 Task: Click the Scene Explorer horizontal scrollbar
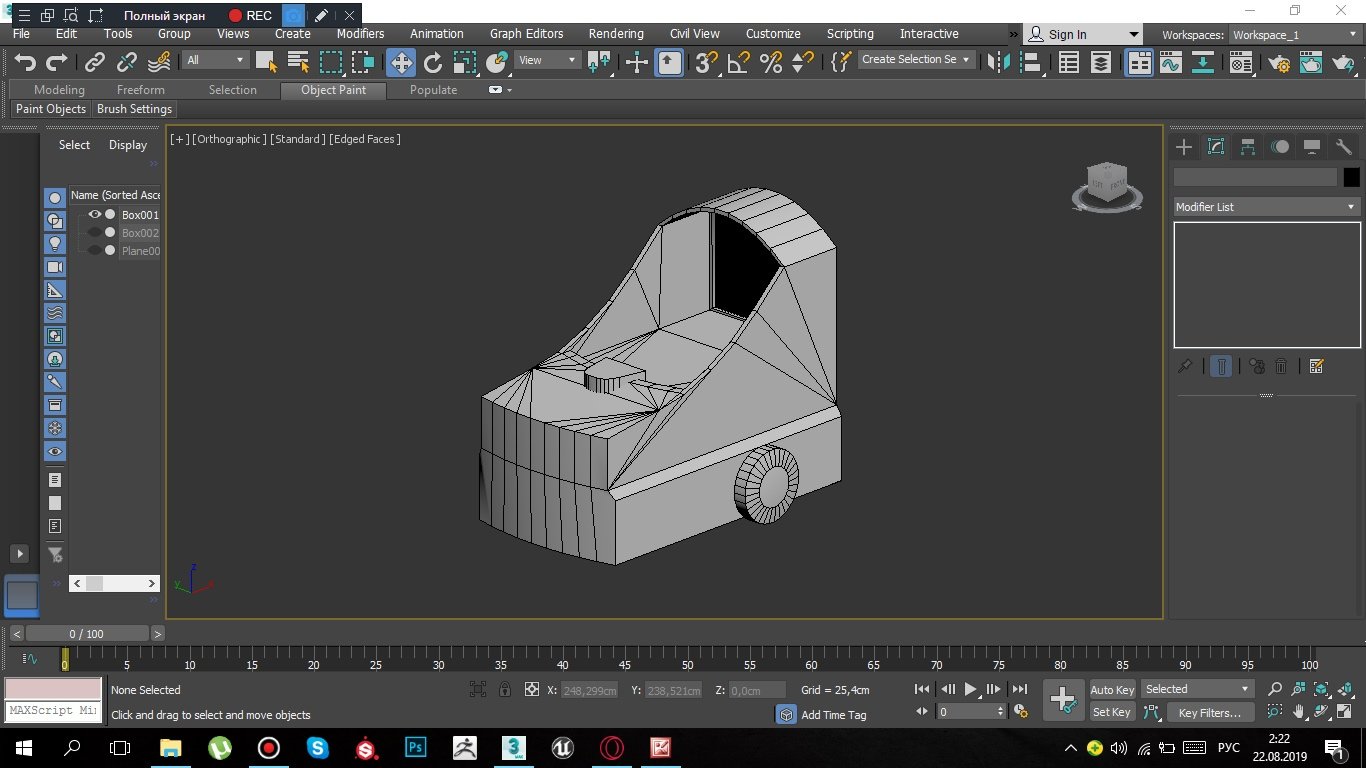pos(113,583)
